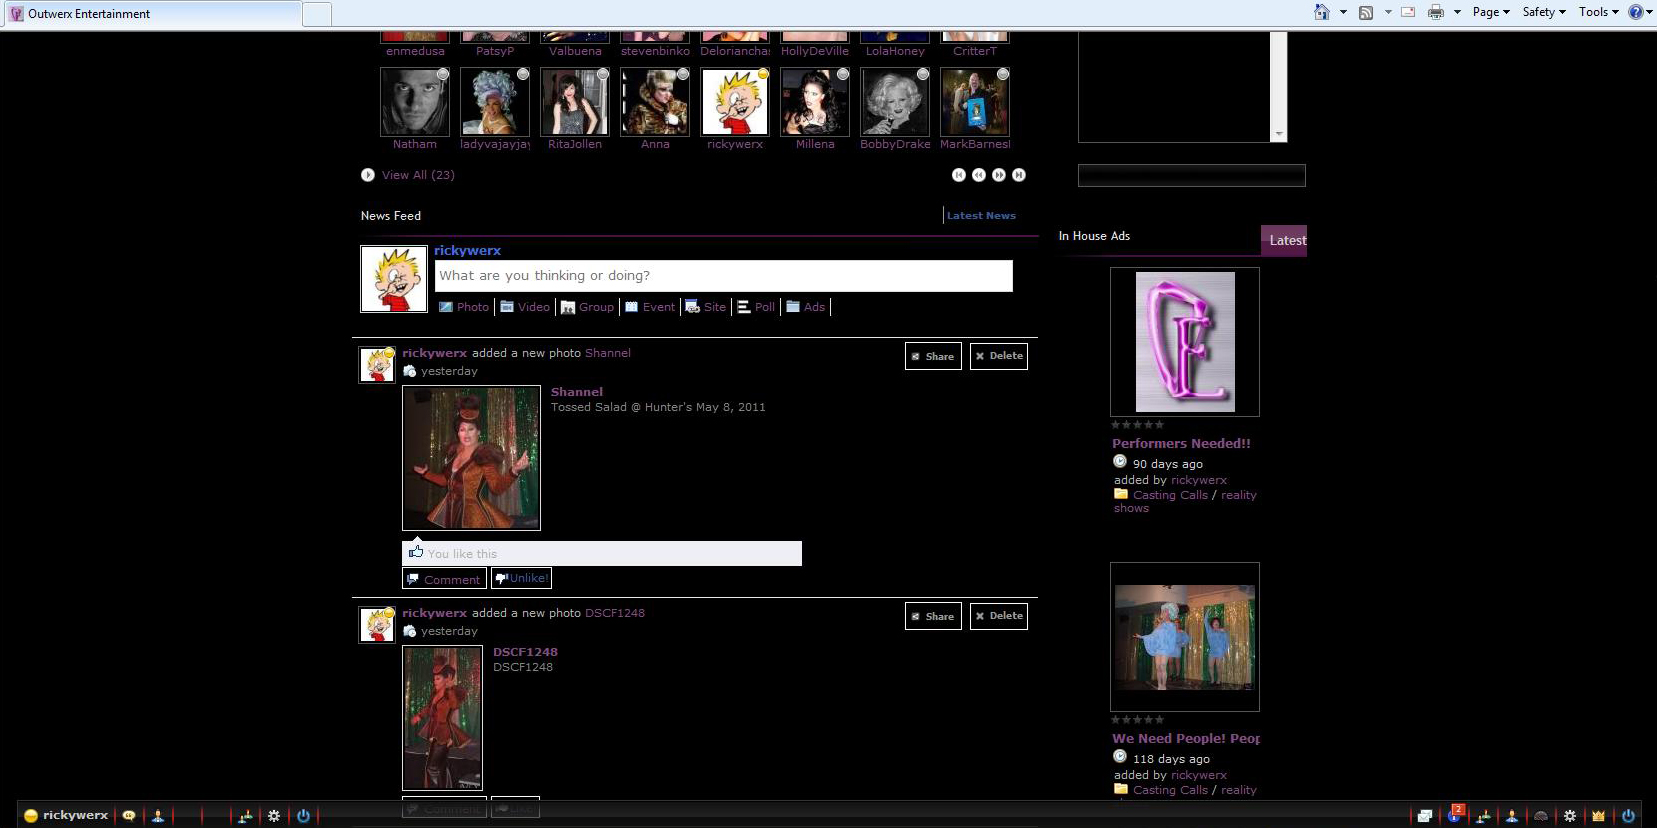Click the scrollbar down arrow in right panel

tap(1278, 134)
